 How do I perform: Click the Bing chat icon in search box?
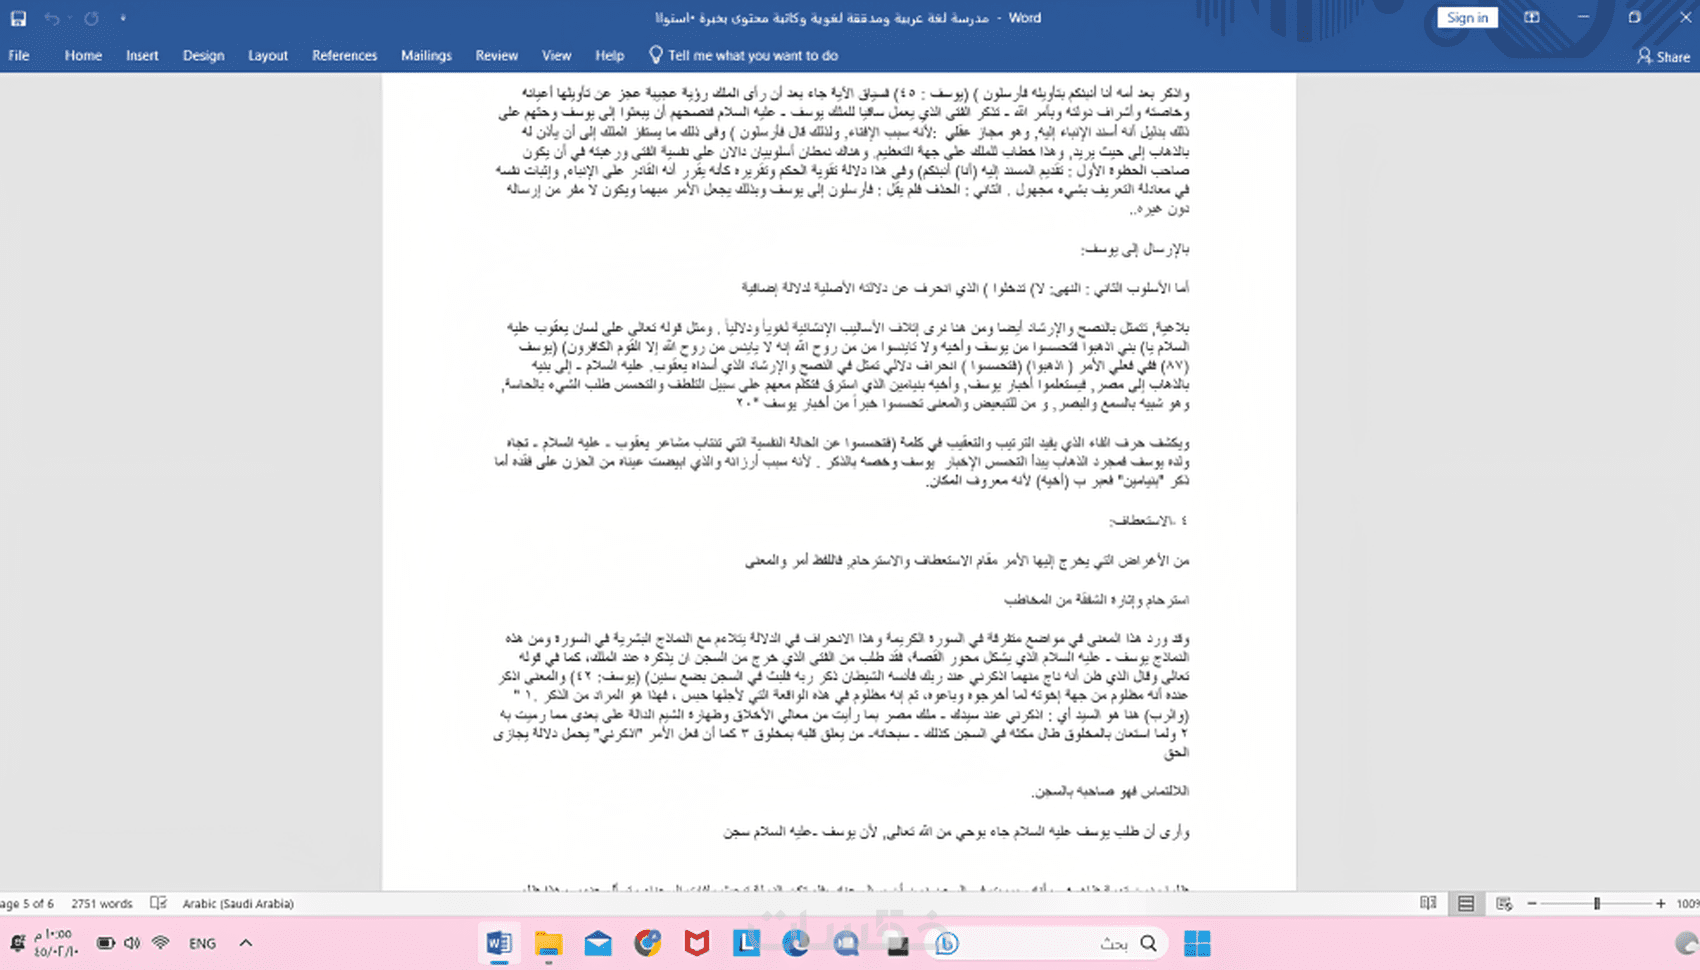(x=946, y=943)
